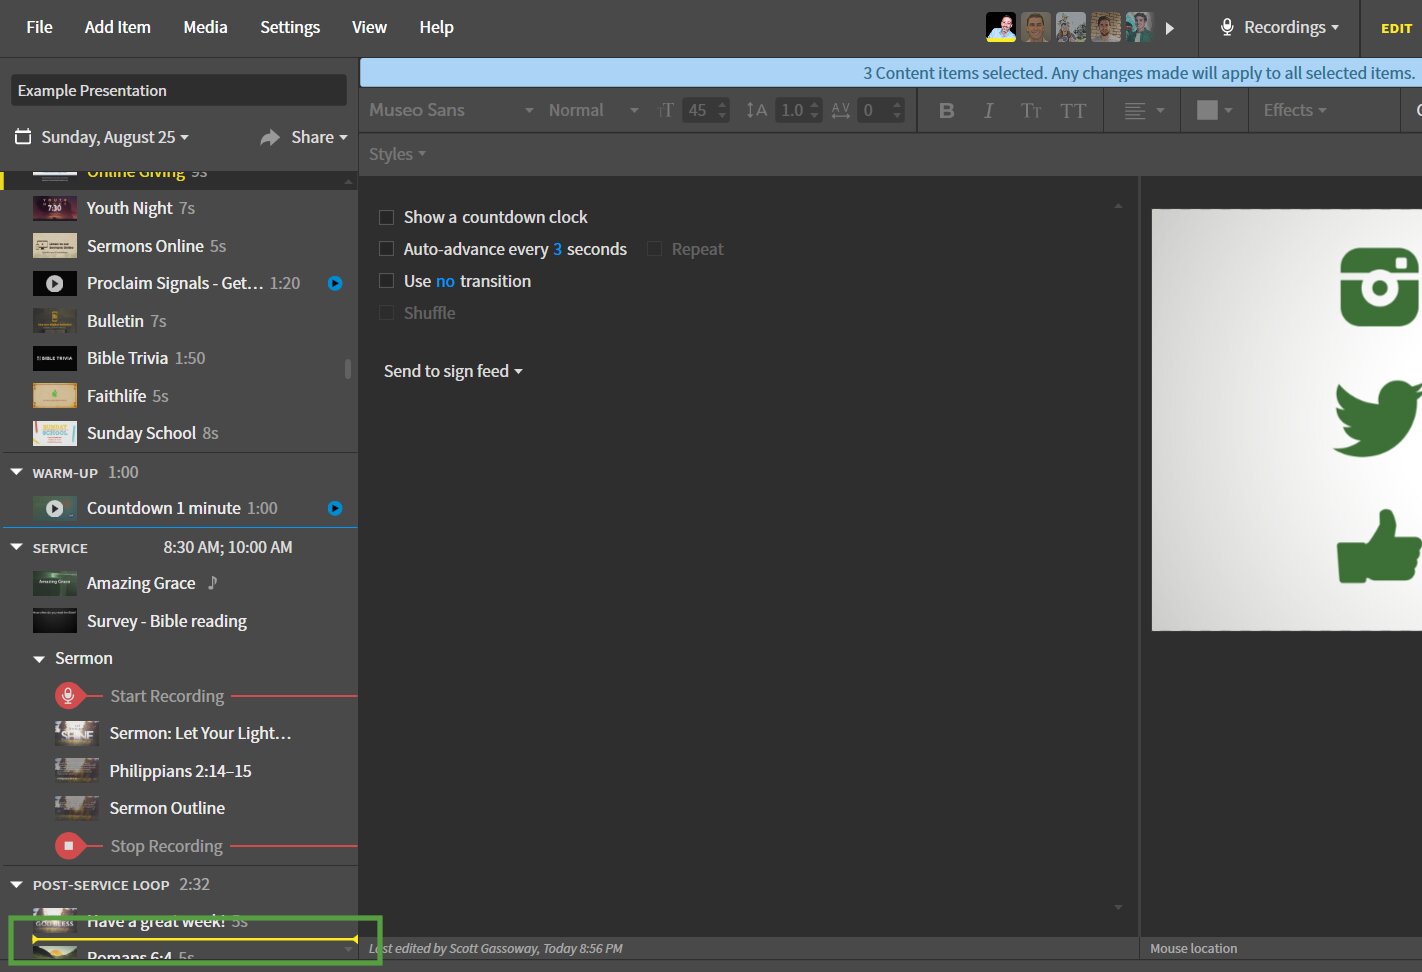The height and width of the screenshot is (972, 1422).
Task: Click the character spacing 0 field
Action: pos(881,110)
